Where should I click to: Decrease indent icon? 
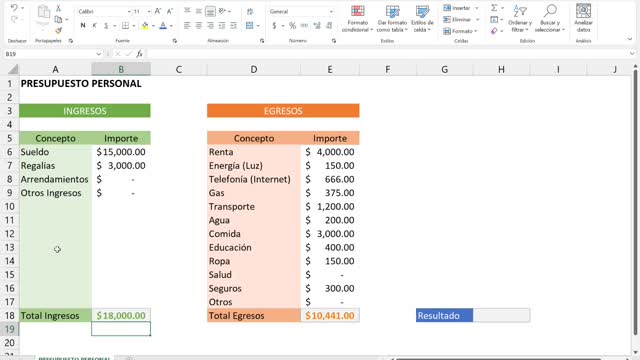(222, 26)
